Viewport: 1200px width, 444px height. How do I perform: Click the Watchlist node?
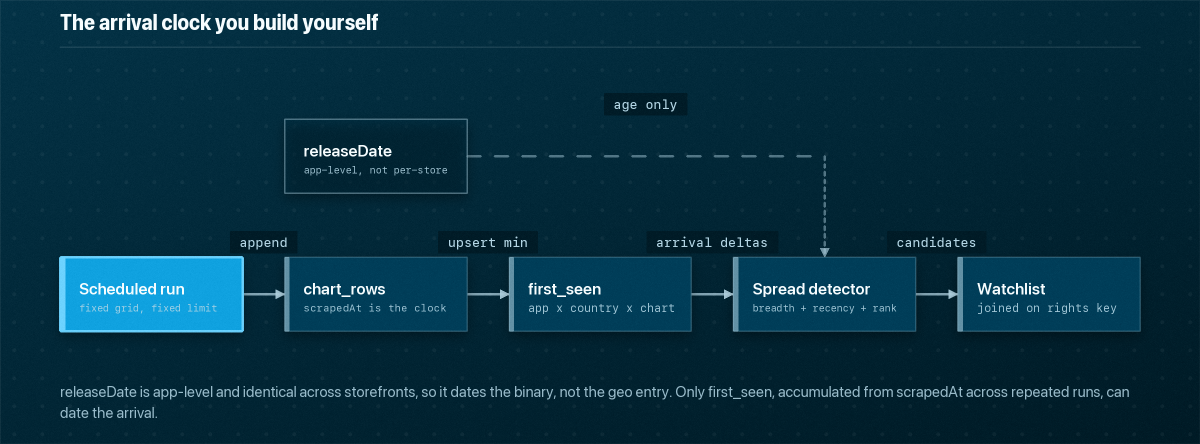click(1049, 295)
